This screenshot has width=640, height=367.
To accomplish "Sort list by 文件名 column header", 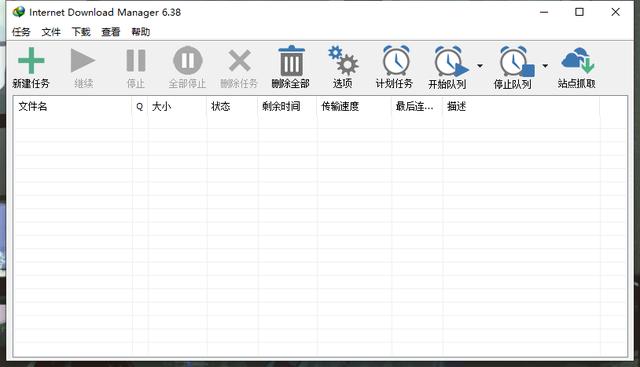I will click(73, 107).
